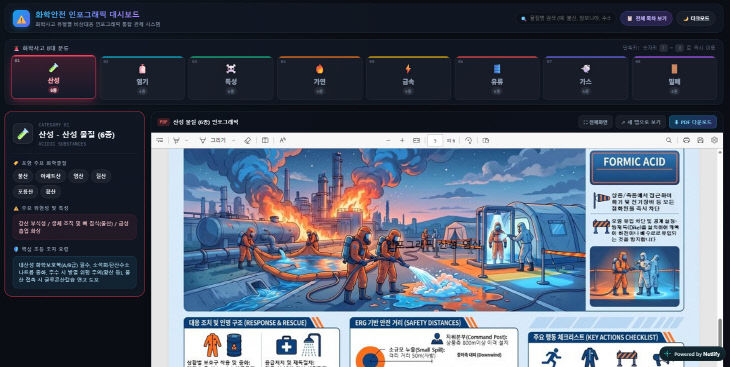Viewport: 730px width, 367px height.
Task: Click the '산성 - 산성 물질 (6종)' heading
Action: pyautogui.click(x=76, y=135)
